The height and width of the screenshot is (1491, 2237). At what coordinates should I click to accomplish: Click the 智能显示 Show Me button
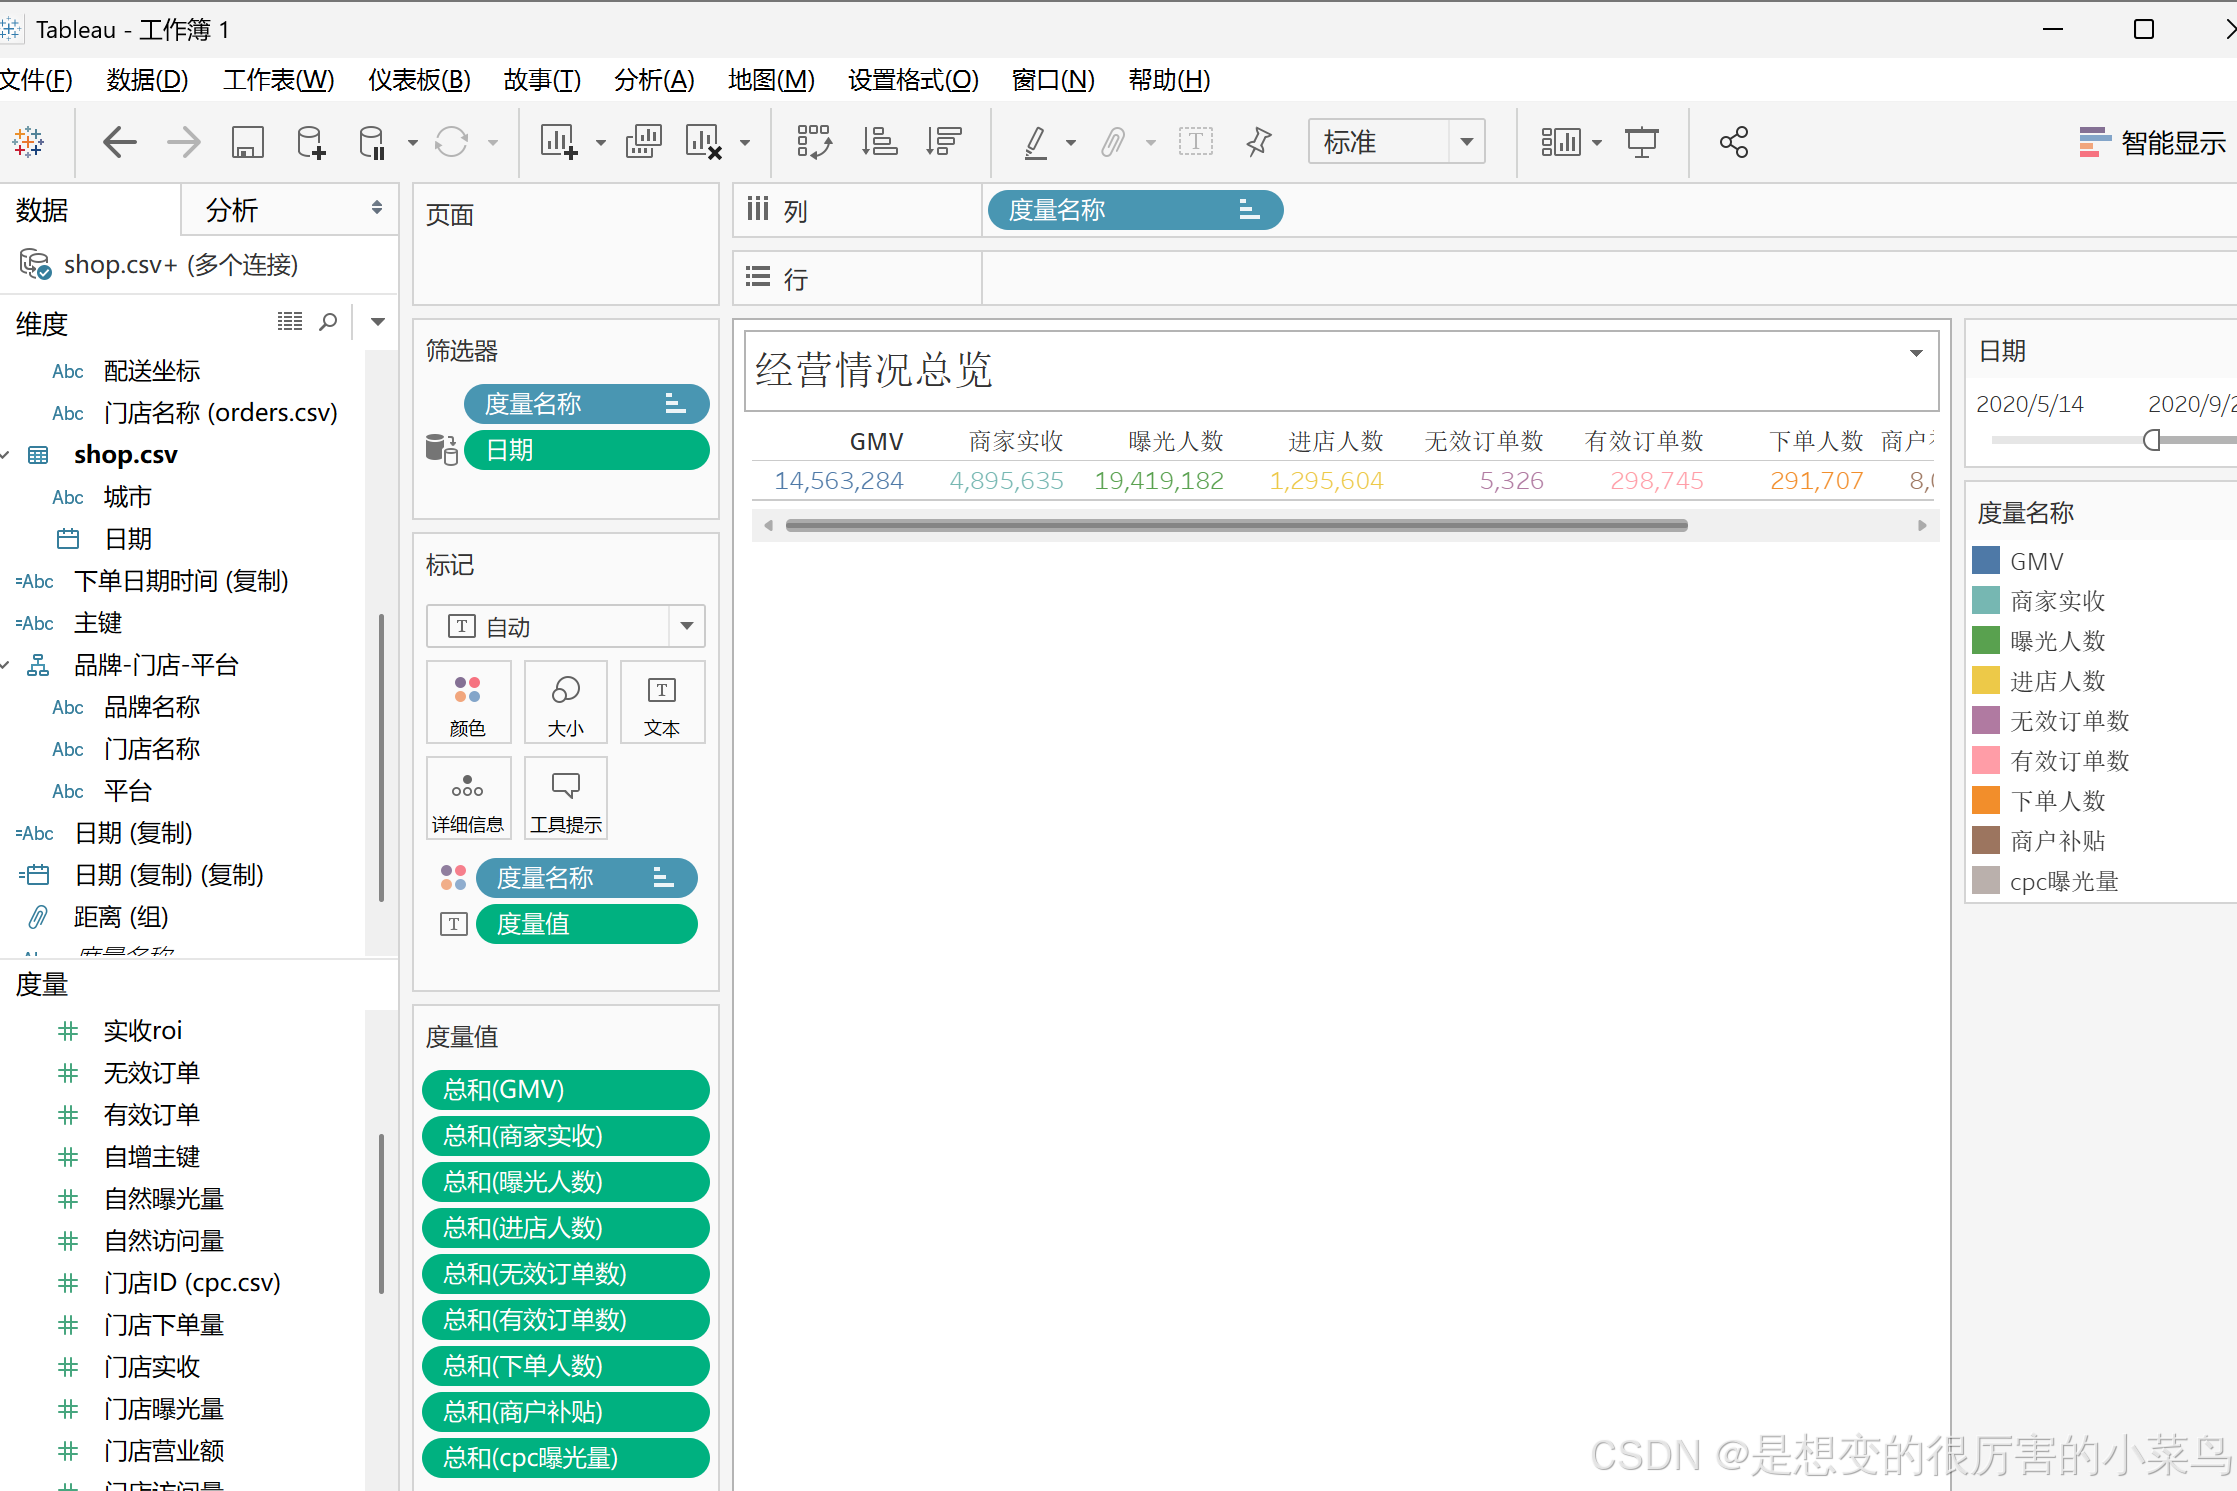click(2150, 143)
